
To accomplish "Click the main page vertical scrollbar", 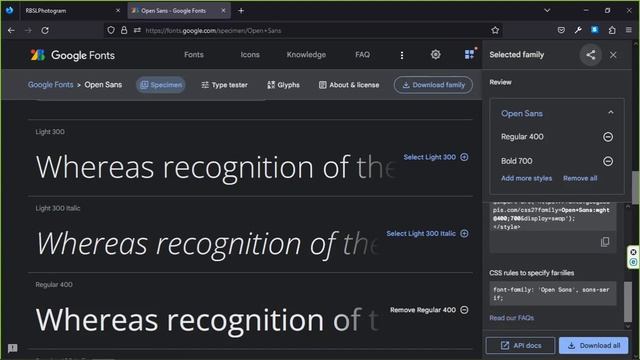I will click(636, 187).
